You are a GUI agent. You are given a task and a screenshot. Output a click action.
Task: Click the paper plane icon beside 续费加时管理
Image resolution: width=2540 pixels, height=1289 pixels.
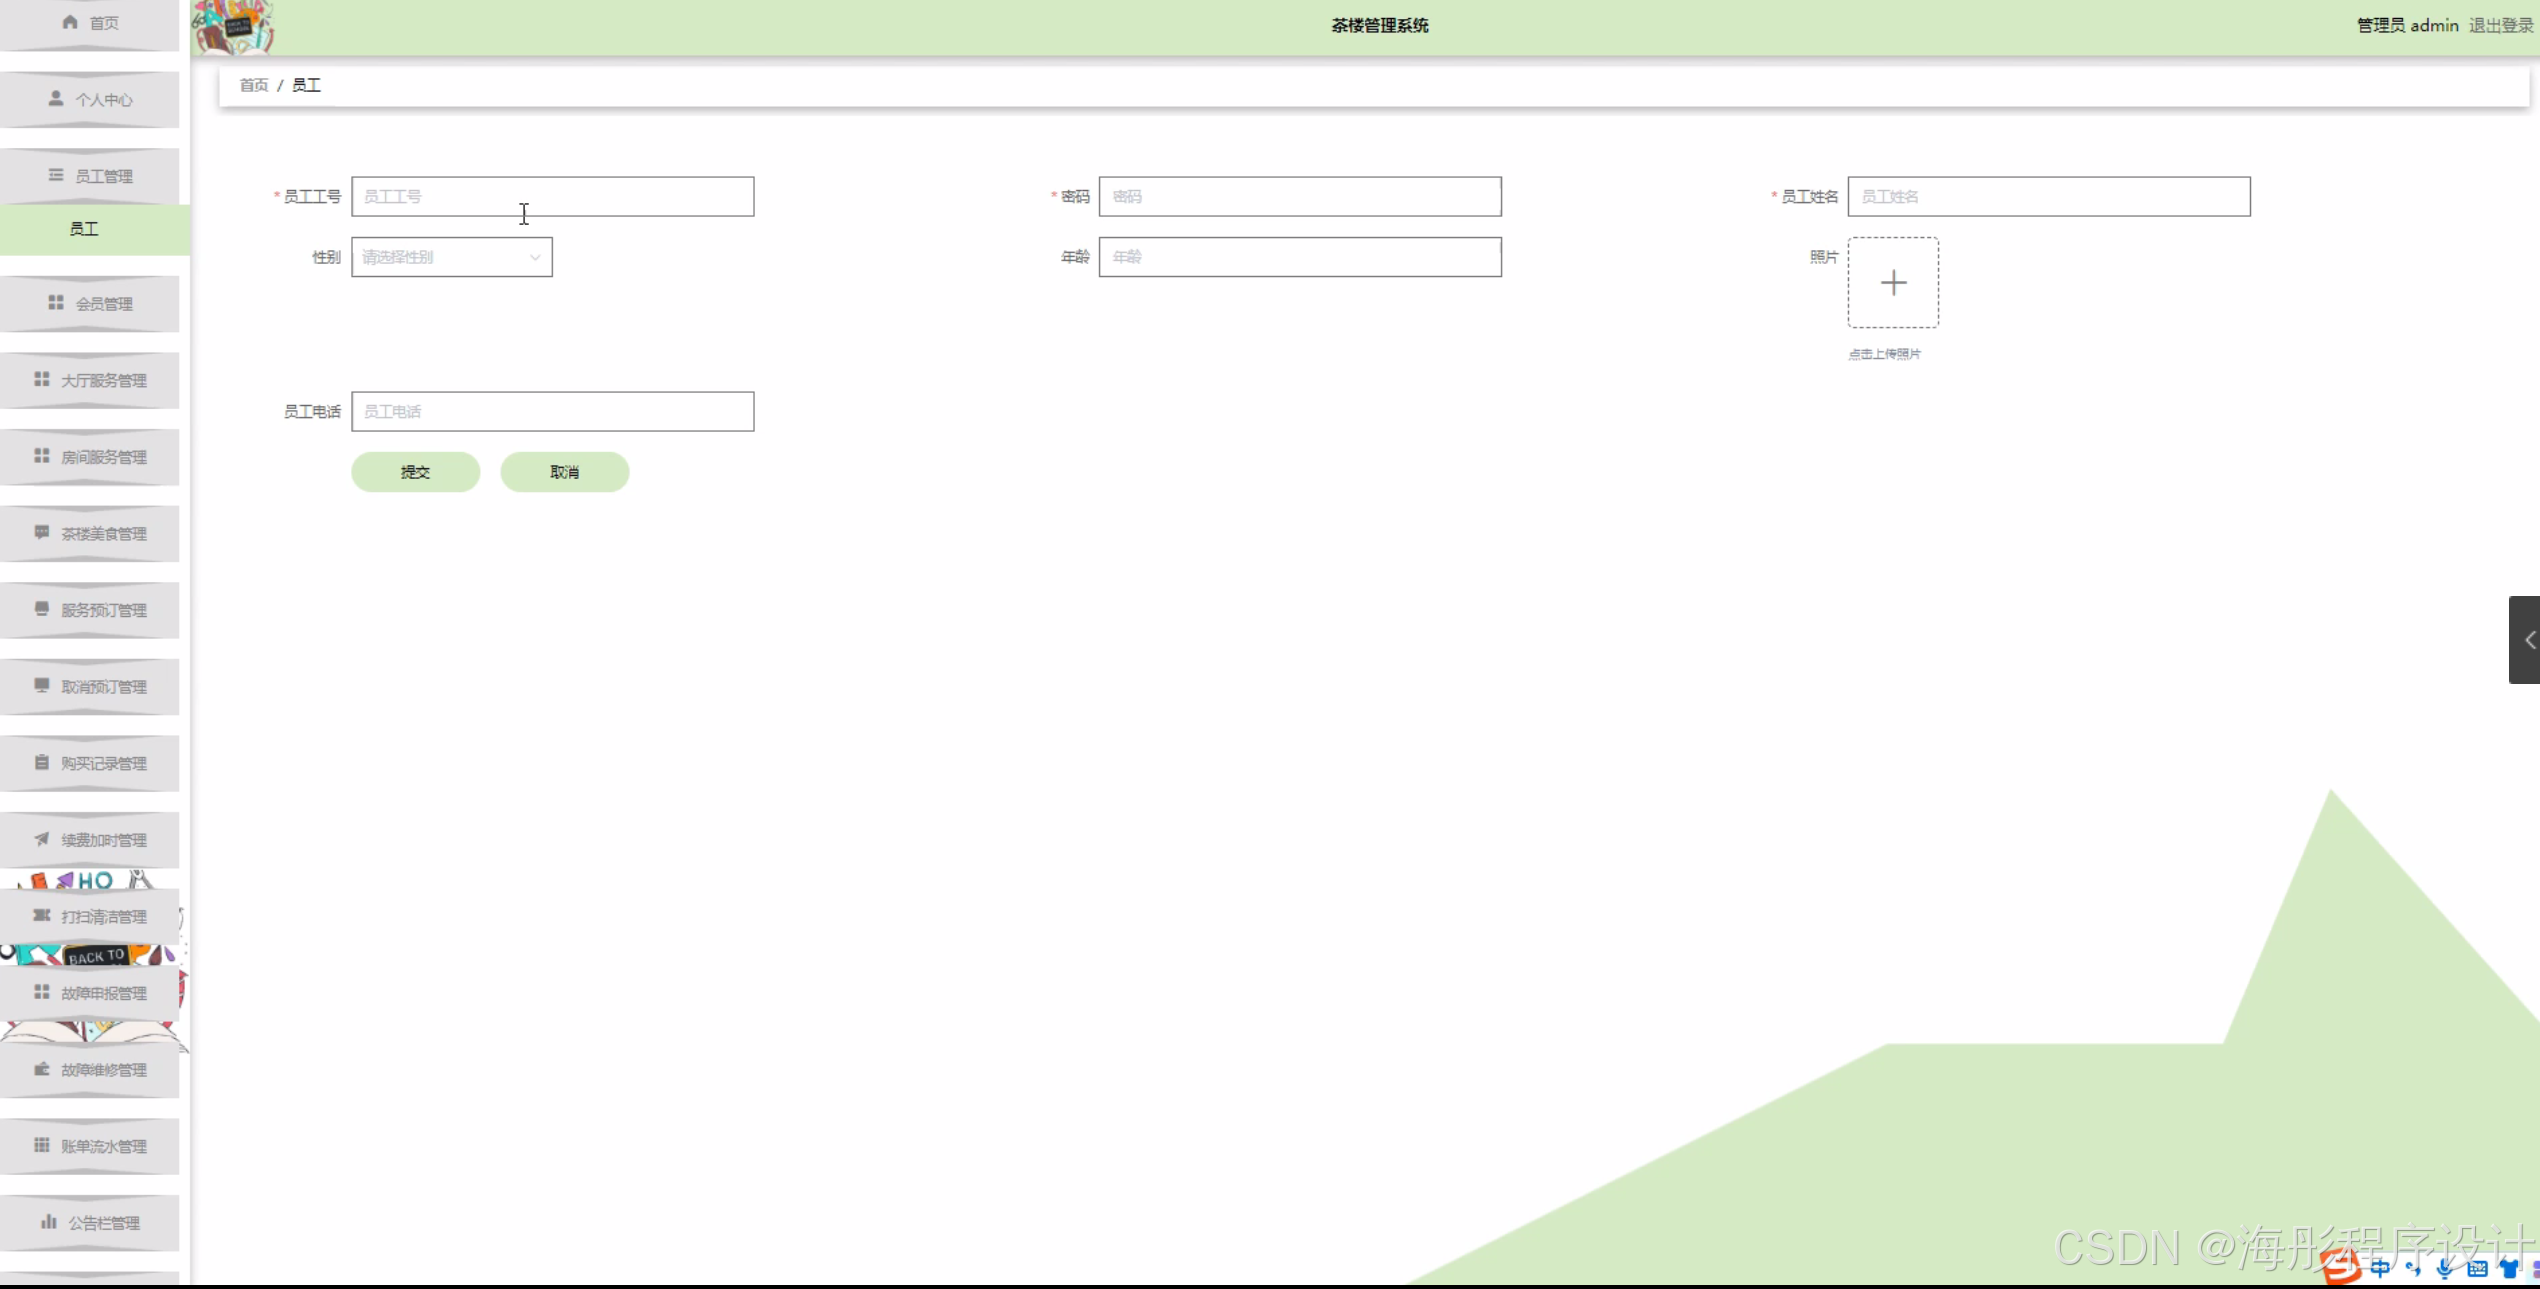tap(42, 839)
